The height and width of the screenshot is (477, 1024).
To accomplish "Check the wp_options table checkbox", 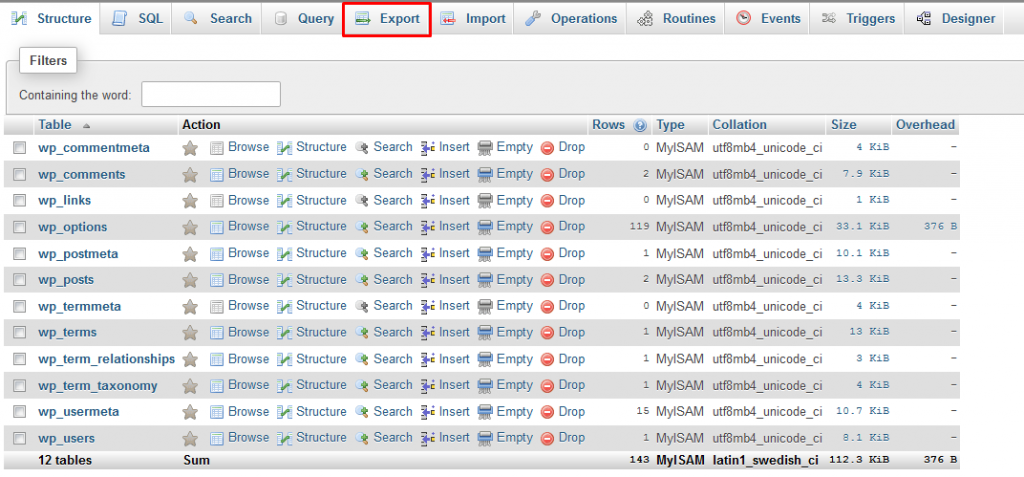I will (x=20, y=227).
